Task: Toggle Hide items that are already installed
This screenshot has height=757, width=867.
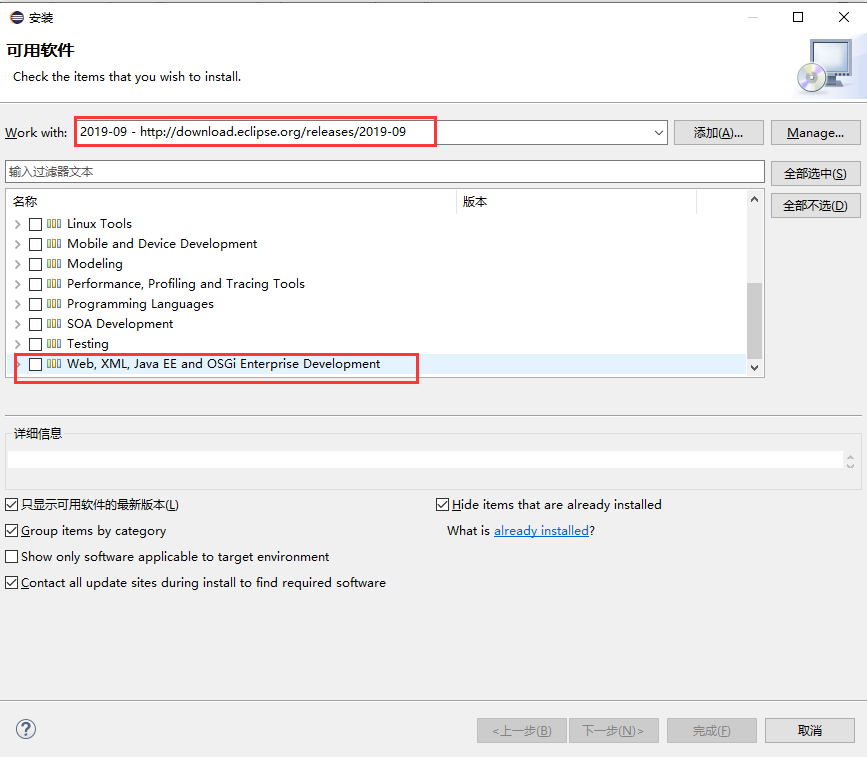Action: click(442, 504)
